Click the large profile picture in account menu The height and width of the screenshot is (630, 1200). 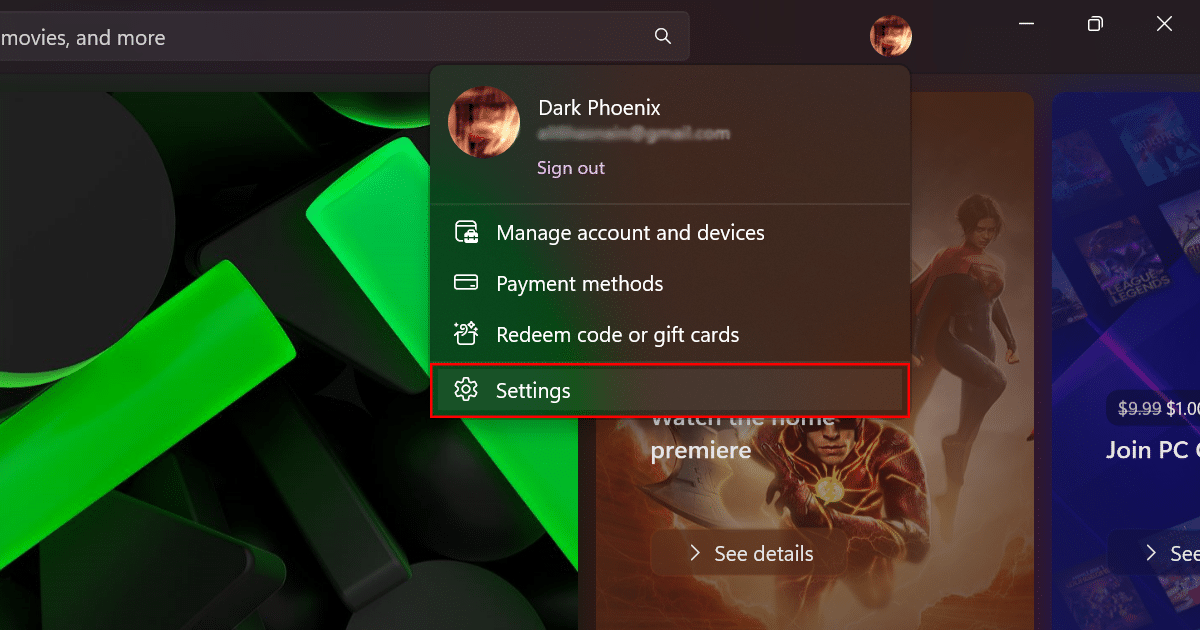(x=484, y=122)
